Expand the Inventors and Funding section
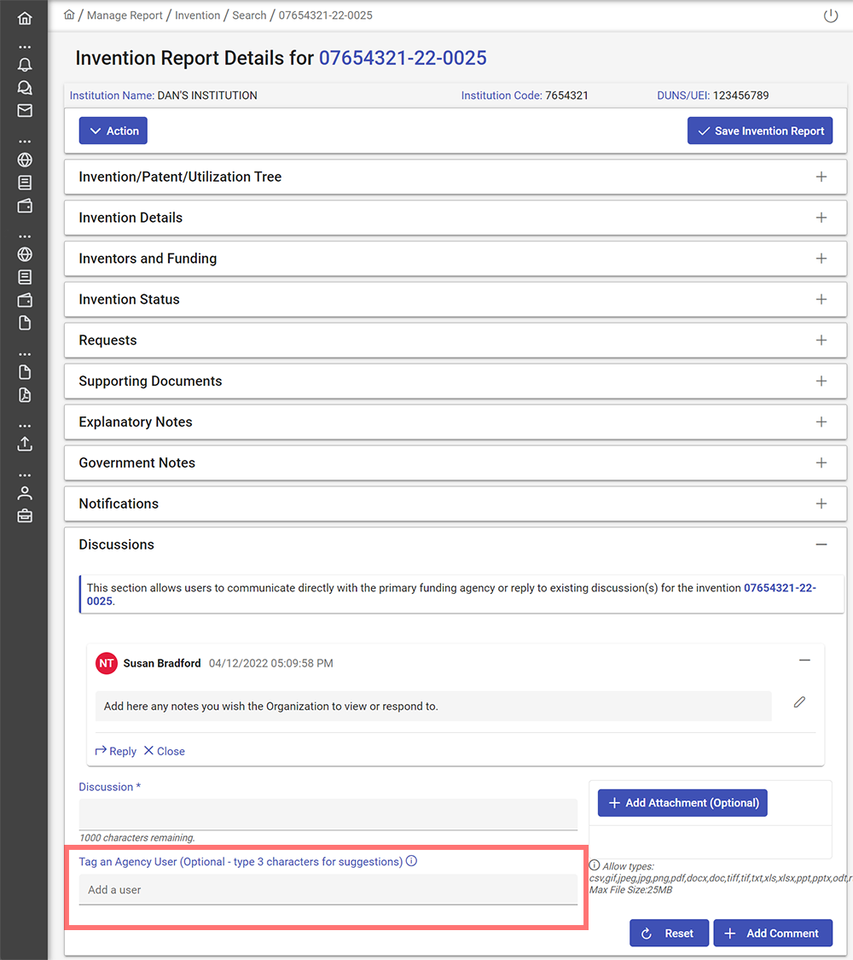Screen dimensions: 853x960 click(821, 258)
